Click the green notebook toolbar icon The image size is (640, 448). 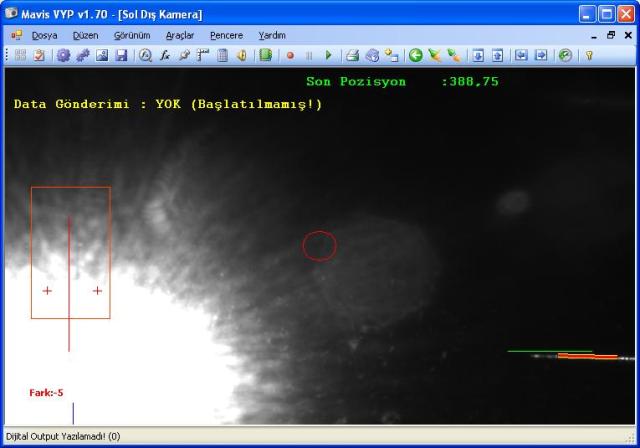click(266, 55)
